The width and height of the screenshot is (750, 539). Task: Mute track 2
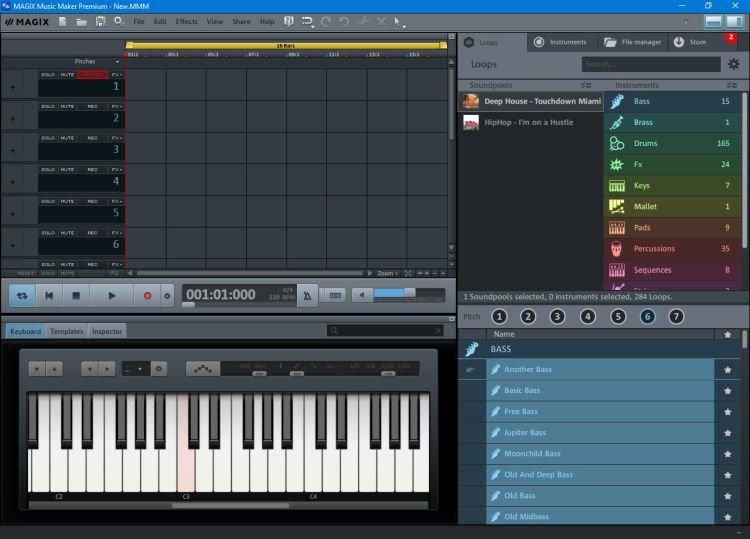pyautogui.click(x=67, y=107)
